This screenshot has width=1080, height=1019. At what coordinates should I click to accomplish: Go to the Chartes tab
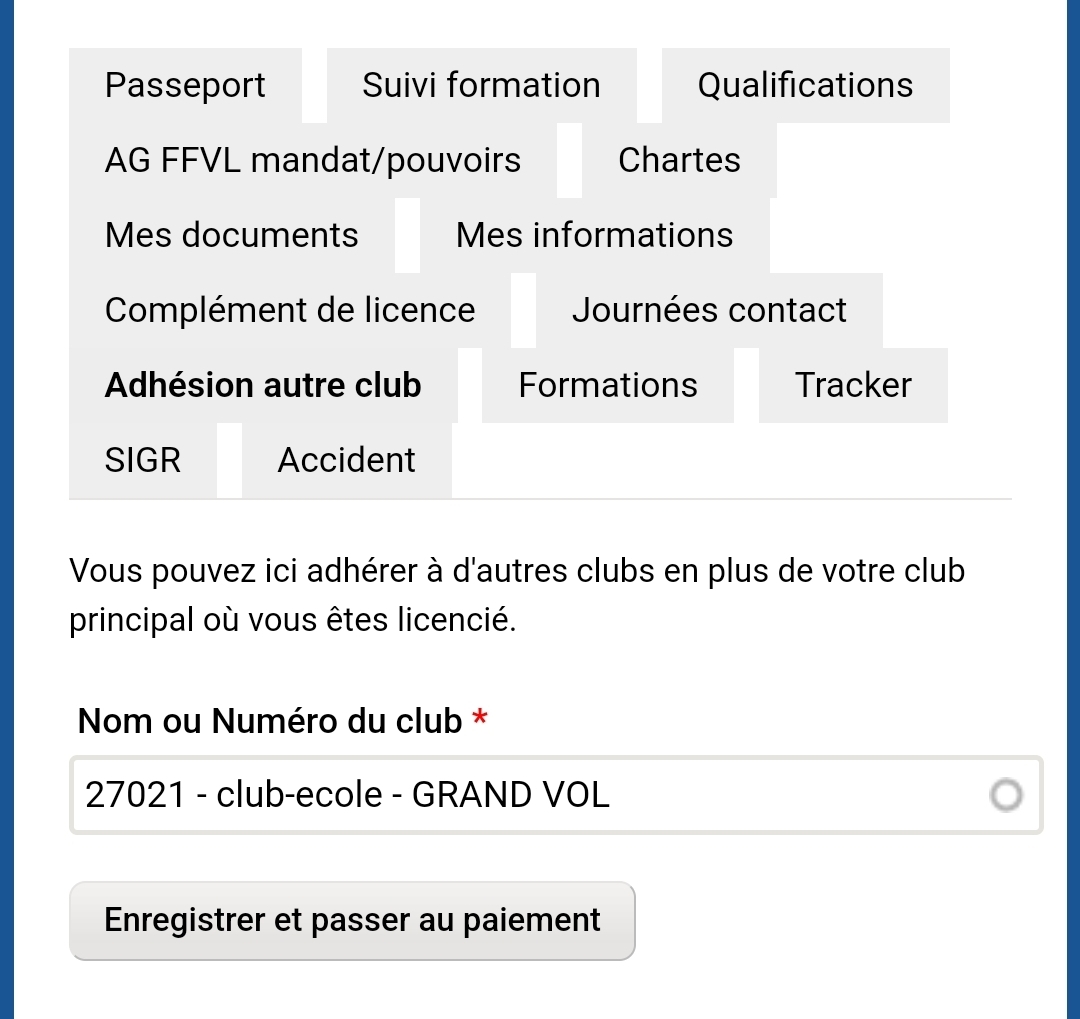[679, 160]
